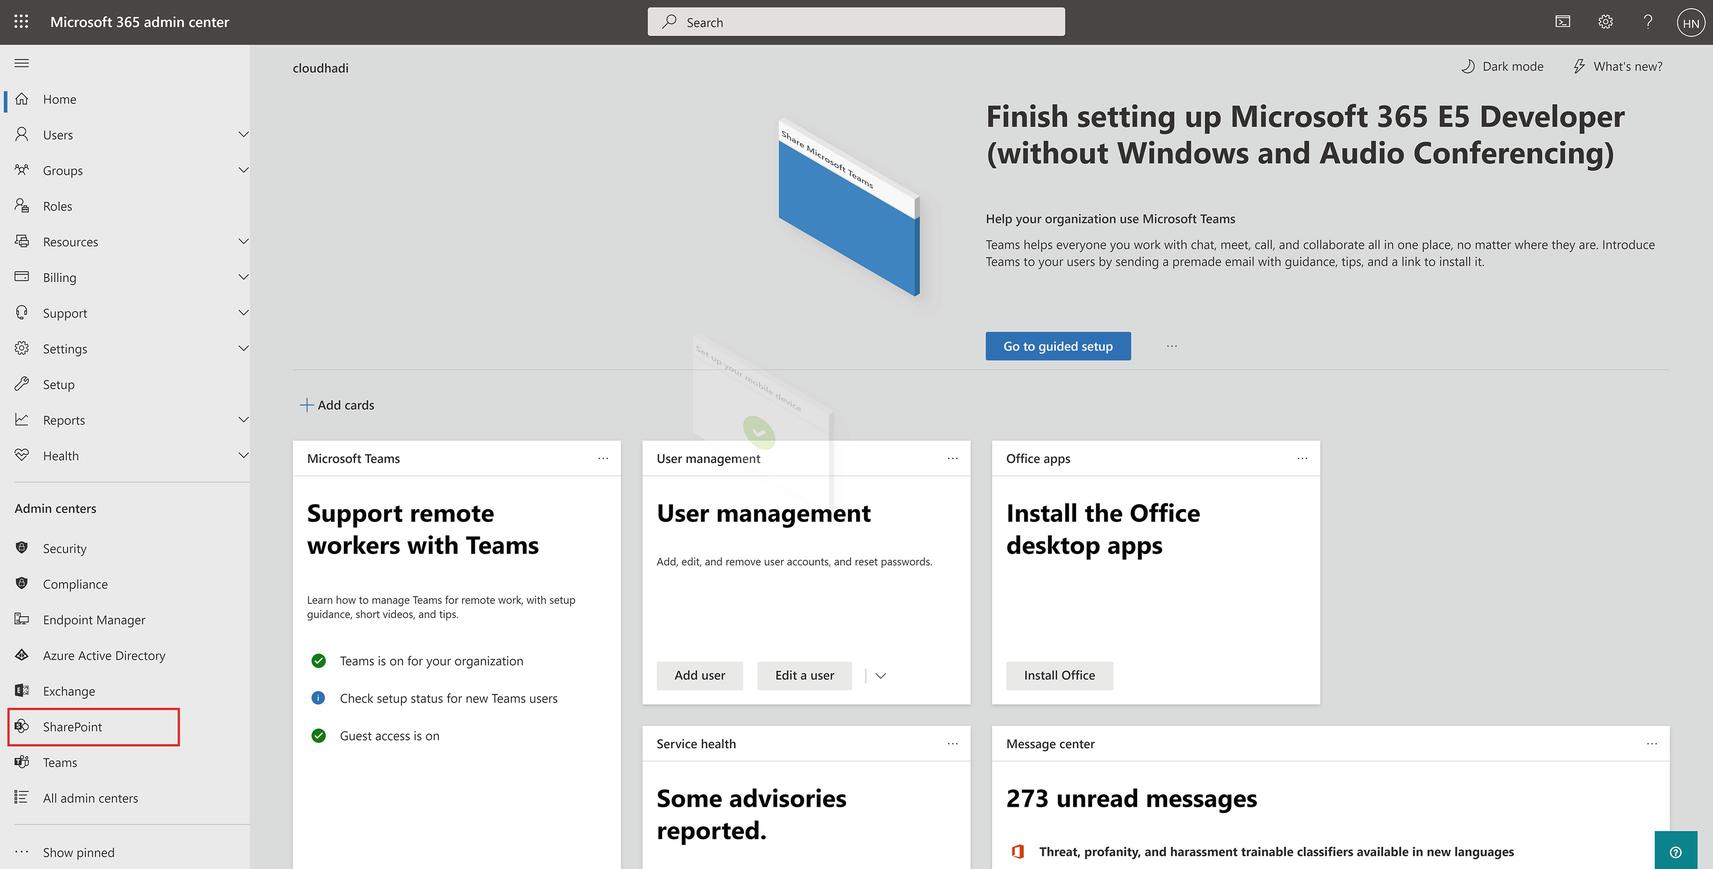The width and height of the screenshot is (1713, 869).
Task: Collapse the navigation menu hamburger icon
Action: (x=22, y=63)
